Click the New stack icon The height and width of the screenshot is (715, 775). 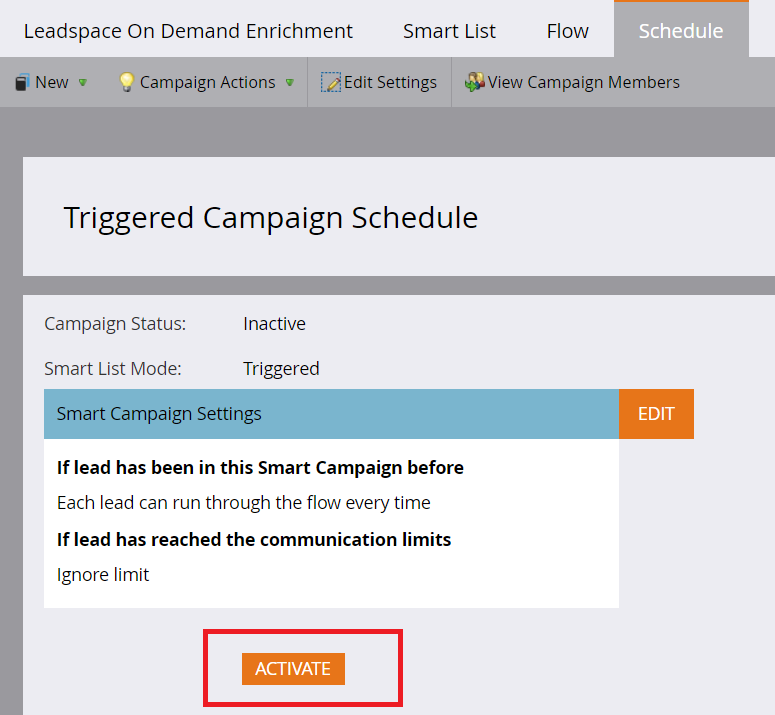22,83
